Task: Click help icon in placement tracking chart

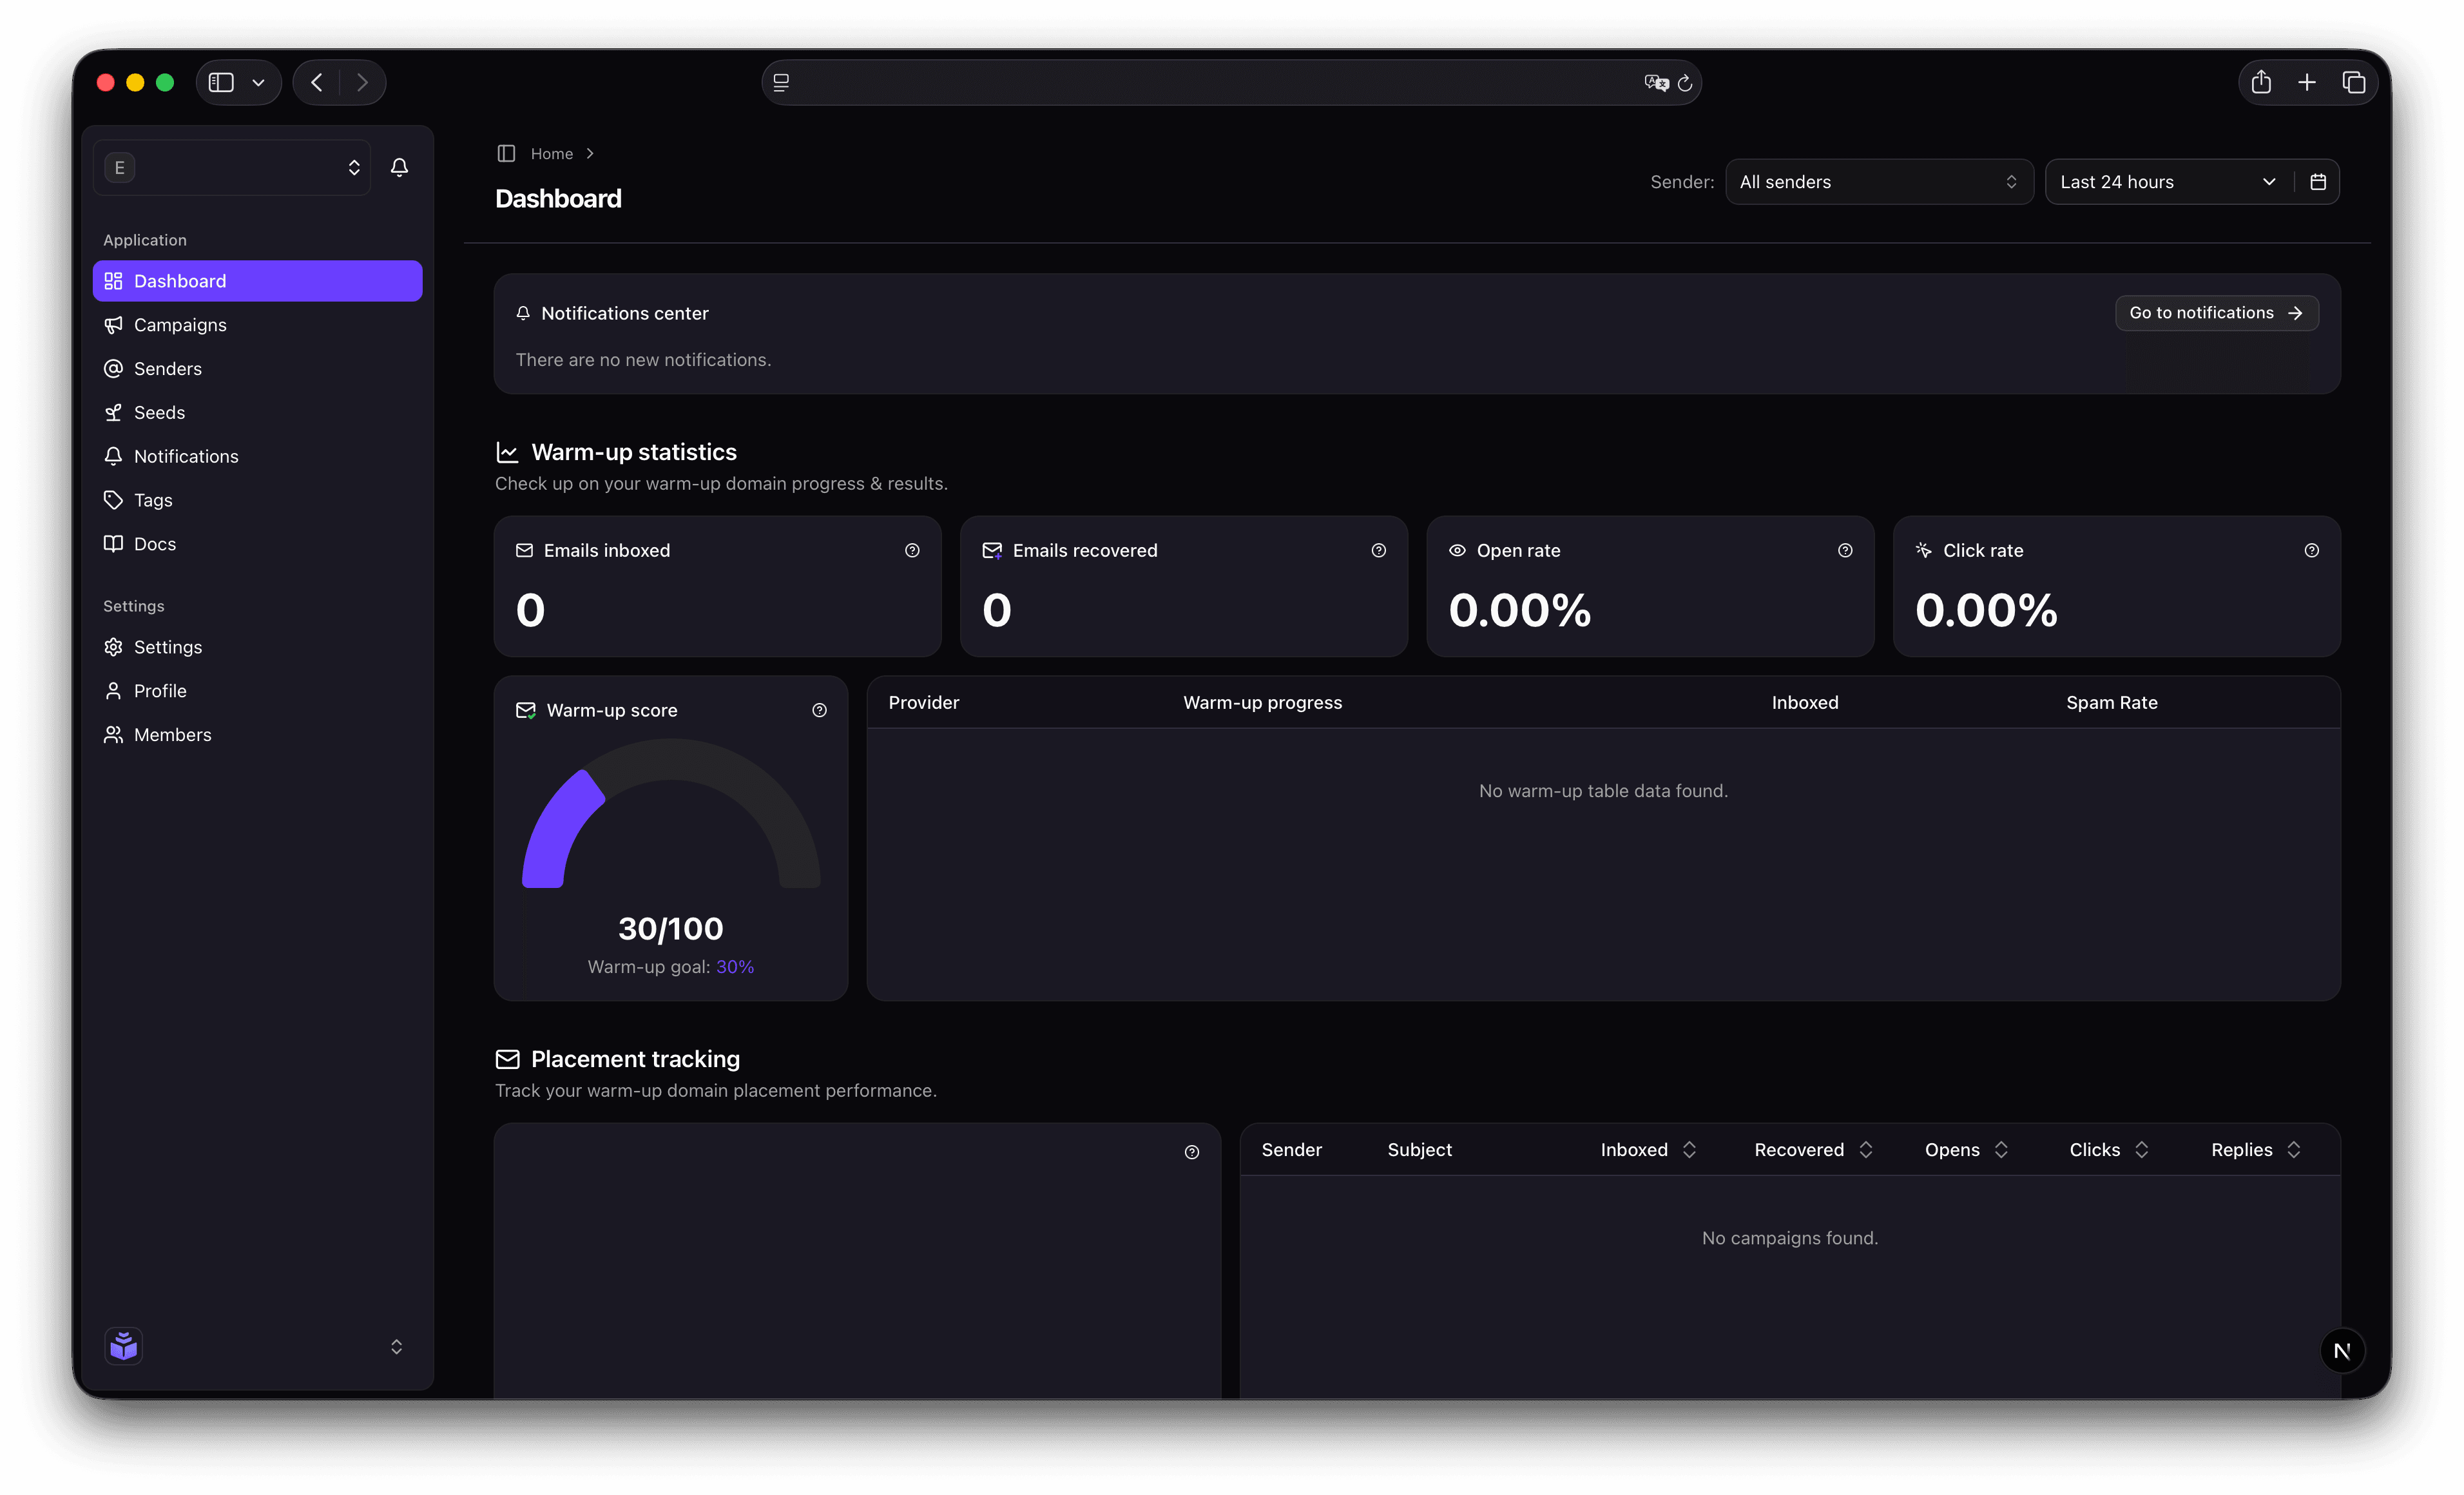Action: 1191,1152
